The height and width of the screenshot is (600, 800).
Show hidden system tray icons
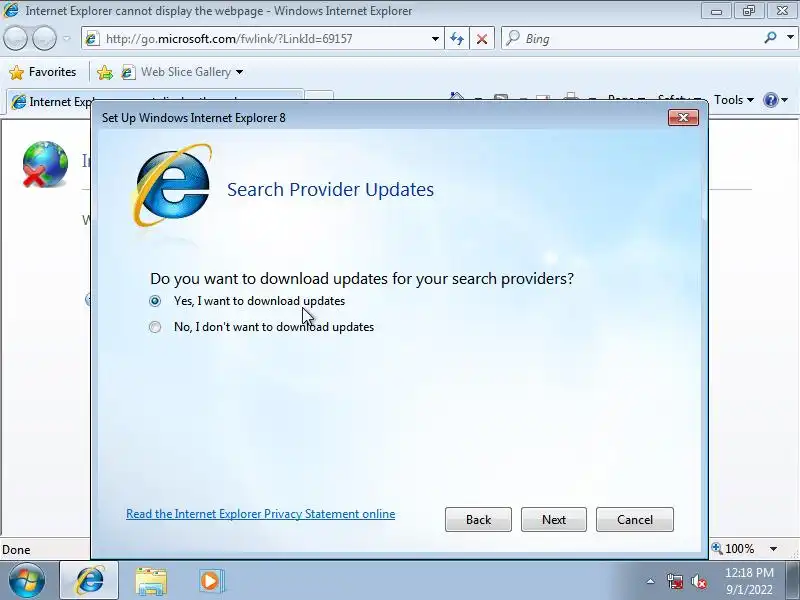coord(651,581)
